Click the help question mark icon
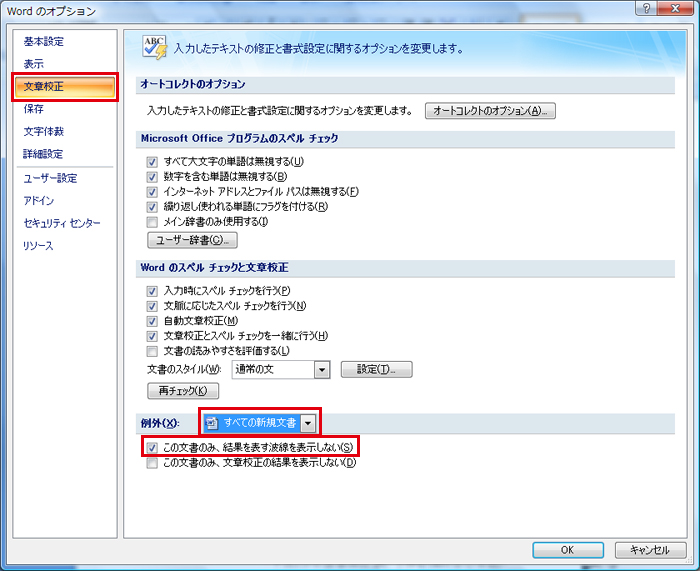The height and width of the screenshot is (571, 700). coord(650,9)
